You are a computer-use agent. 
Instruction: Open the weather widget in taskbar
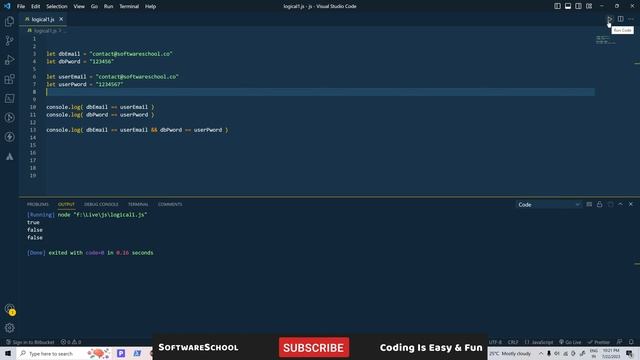pos(510,353)
